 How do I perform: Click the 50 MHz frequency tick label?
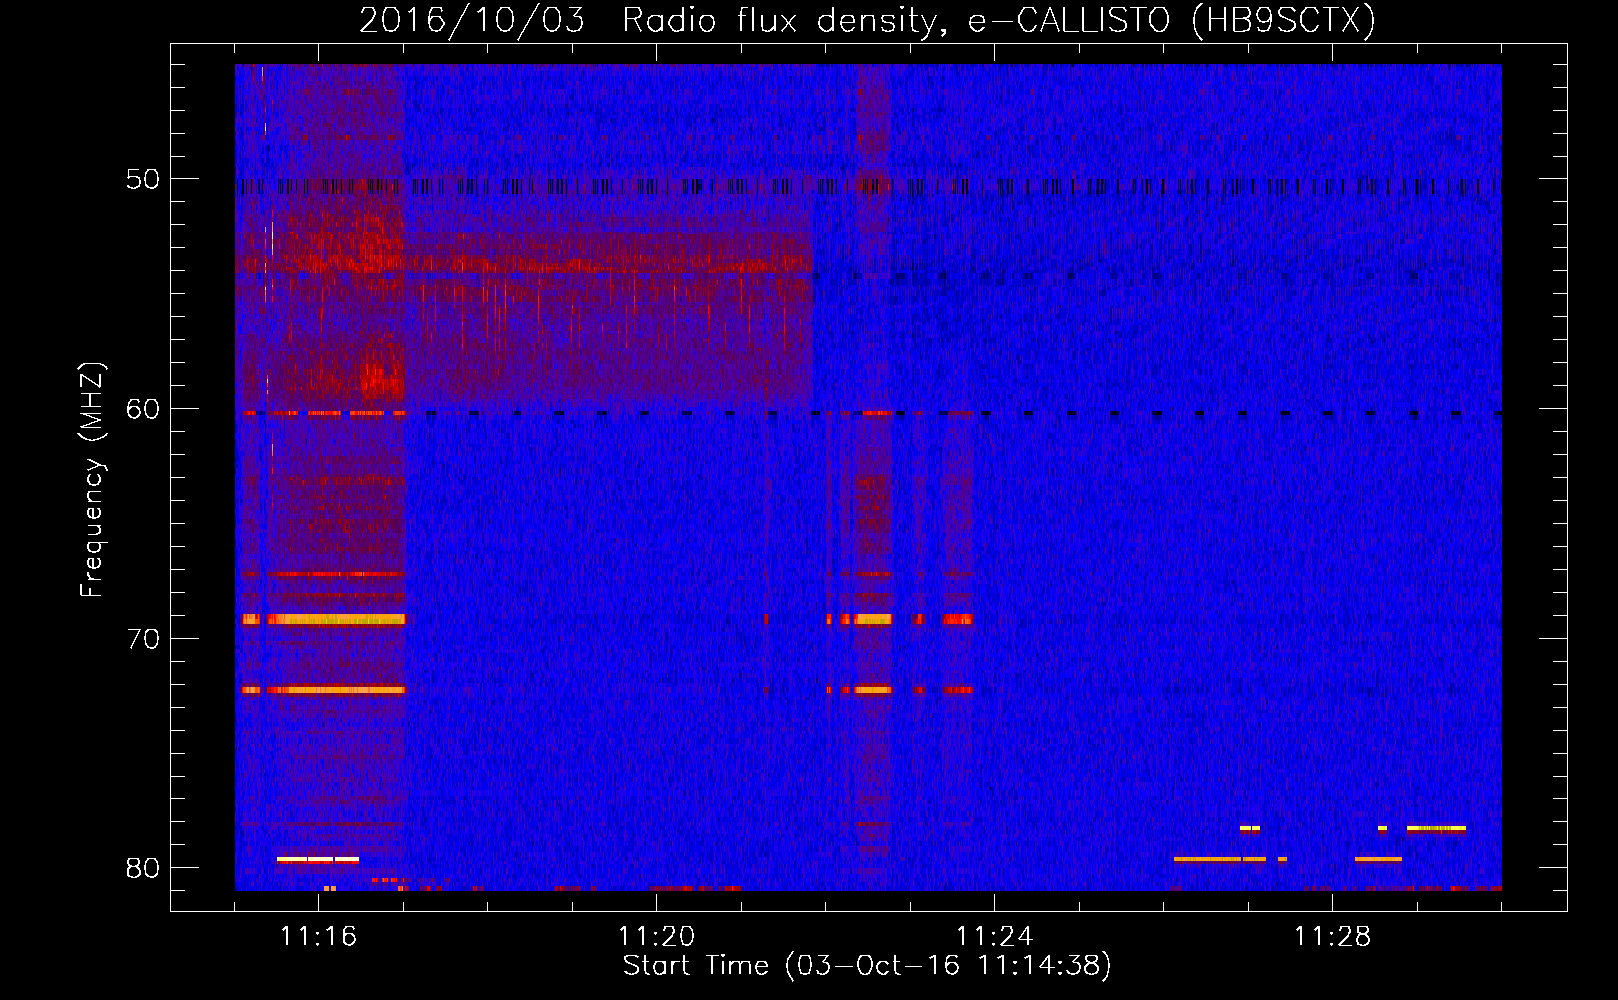tap(143, 179)
